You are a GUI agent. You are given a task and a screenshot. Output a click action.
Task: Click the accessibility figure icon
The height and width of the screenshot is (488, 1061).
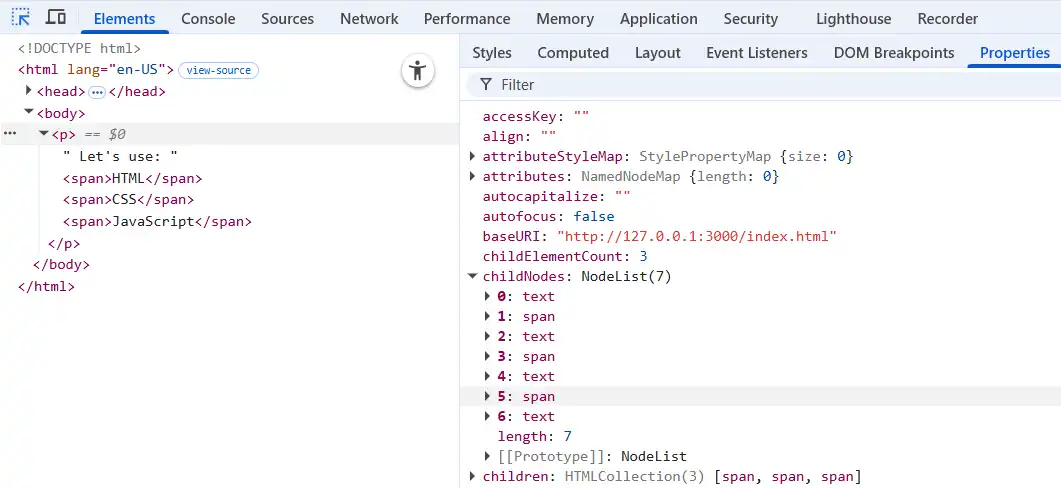[x=418, y=71]
